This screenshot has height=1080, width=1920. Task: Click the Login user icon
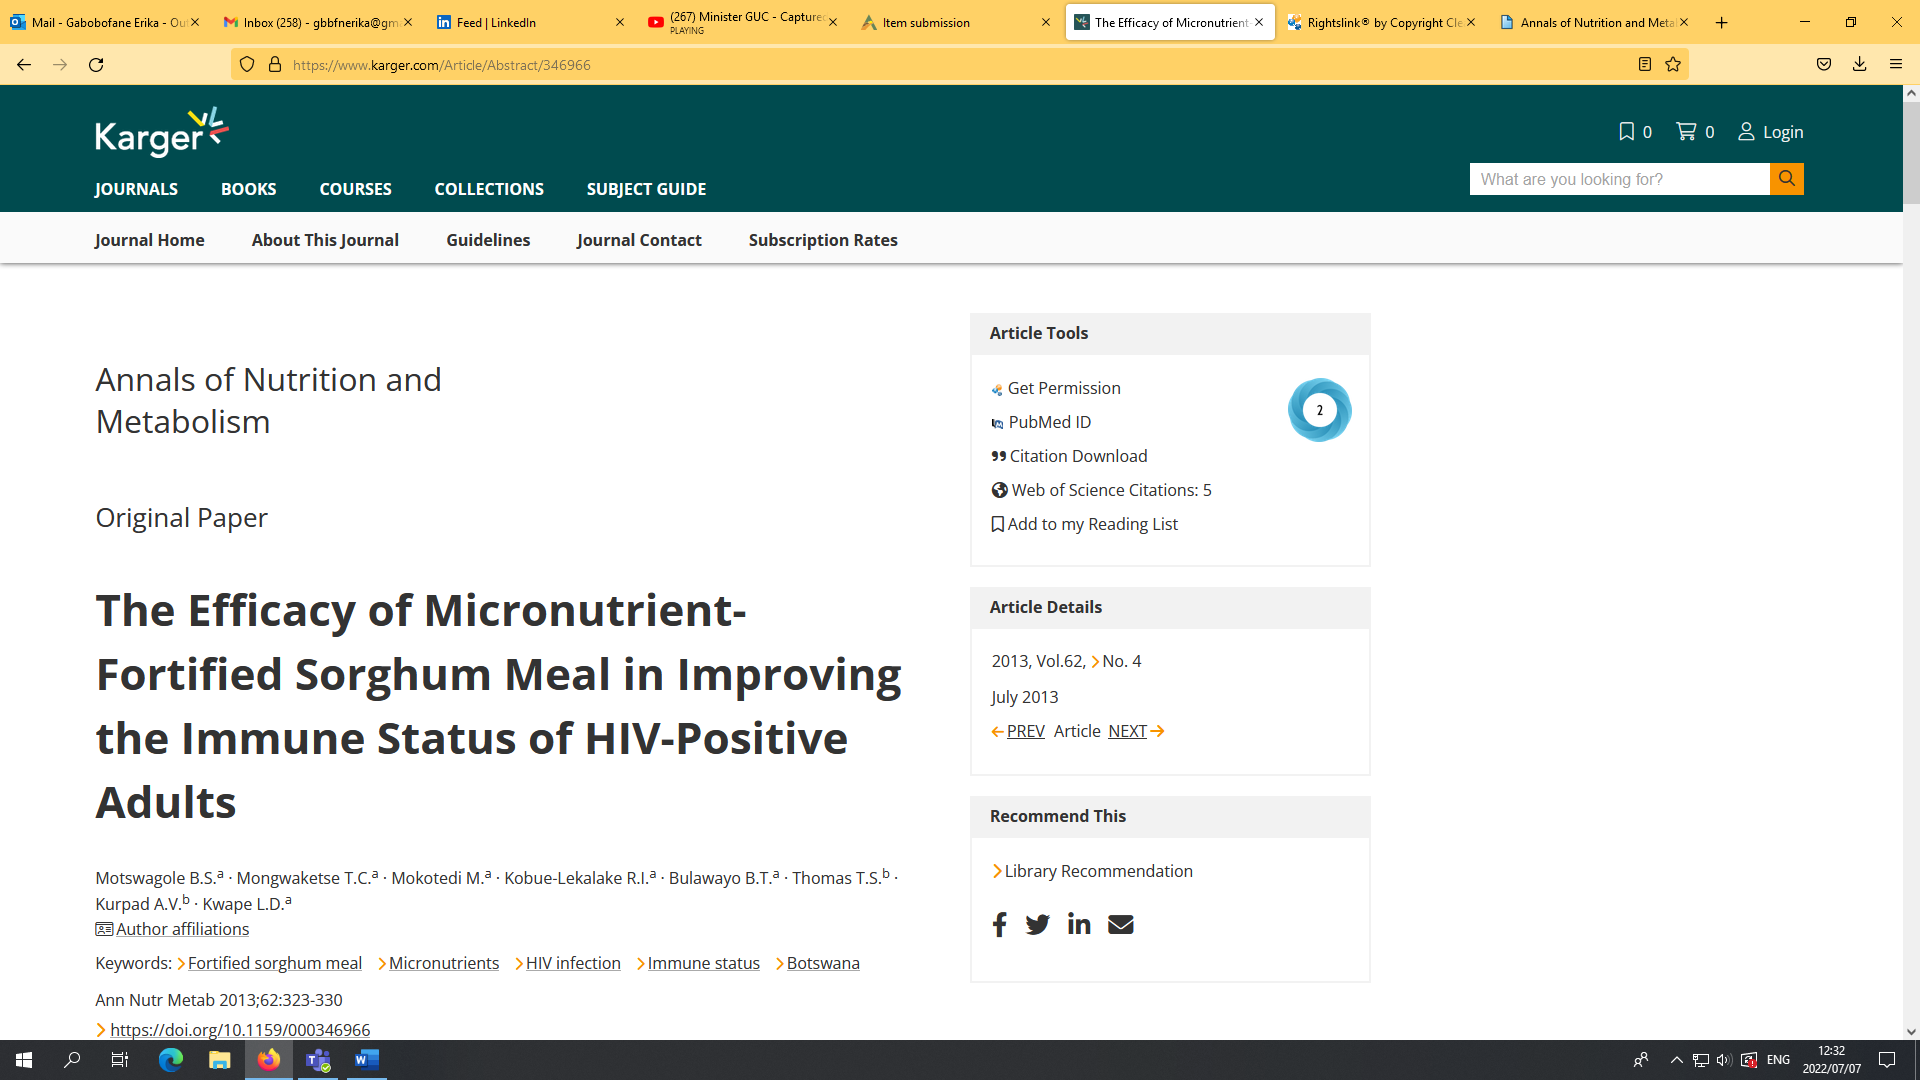pos(1746,132)
